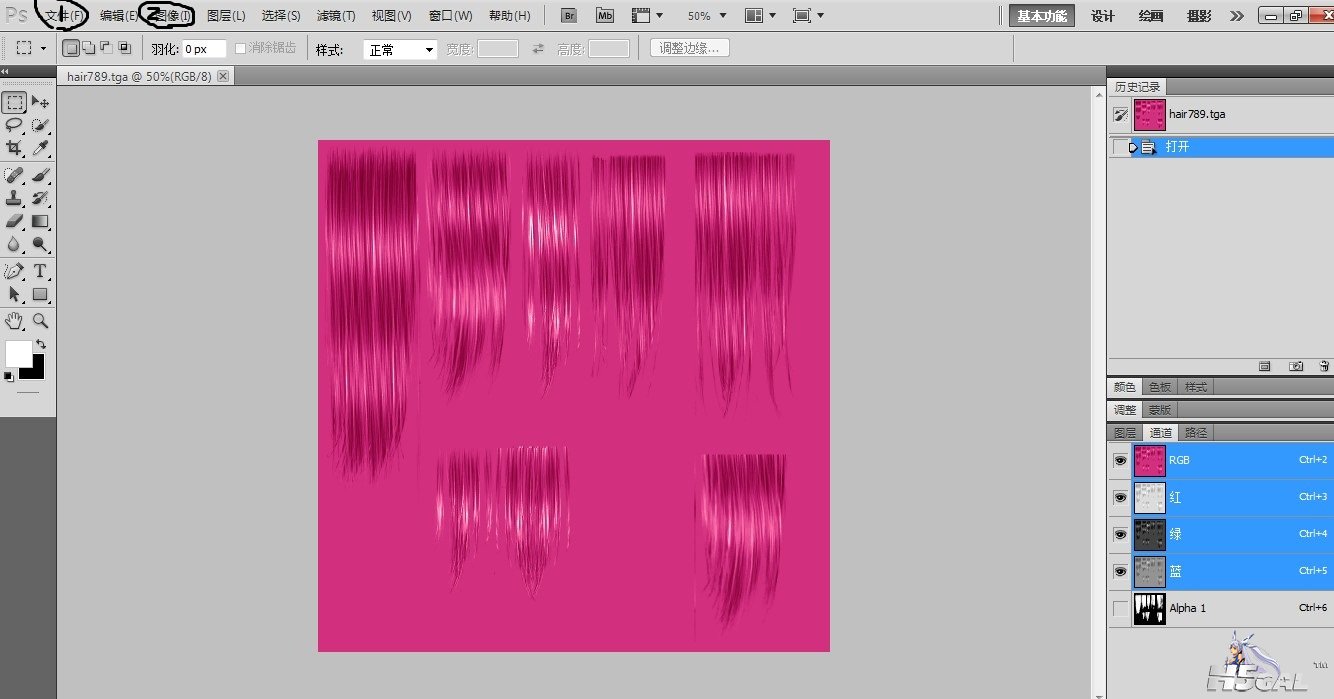Toggle visibility of the 蓝 channel
1334x699 pixels.
point(1120,571)
